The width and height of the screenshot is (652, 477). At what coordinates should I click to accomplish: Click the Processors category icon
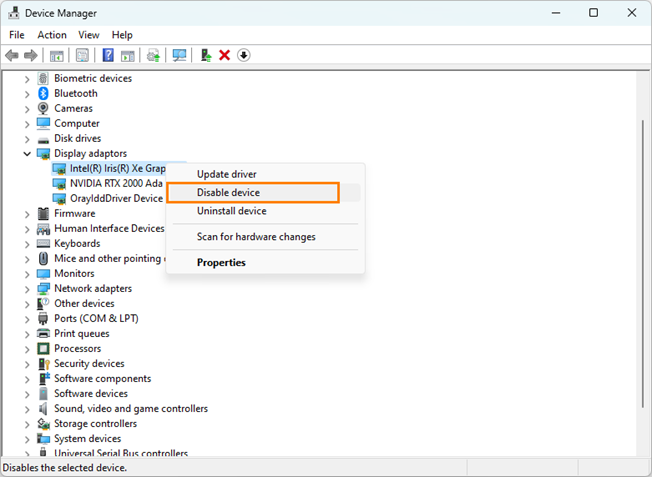tap(43, 348)
